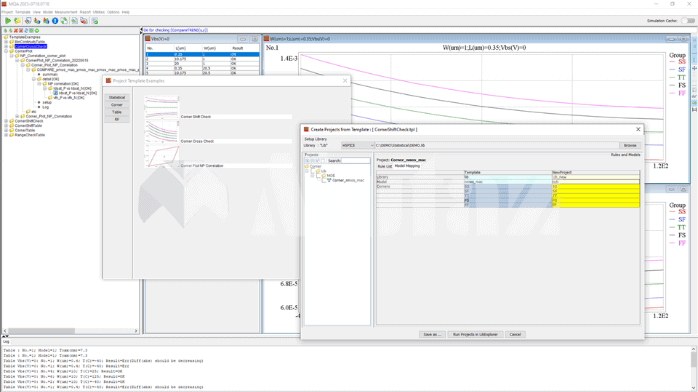
Task: Open the Project menu
Action: [x=7, y=12]
